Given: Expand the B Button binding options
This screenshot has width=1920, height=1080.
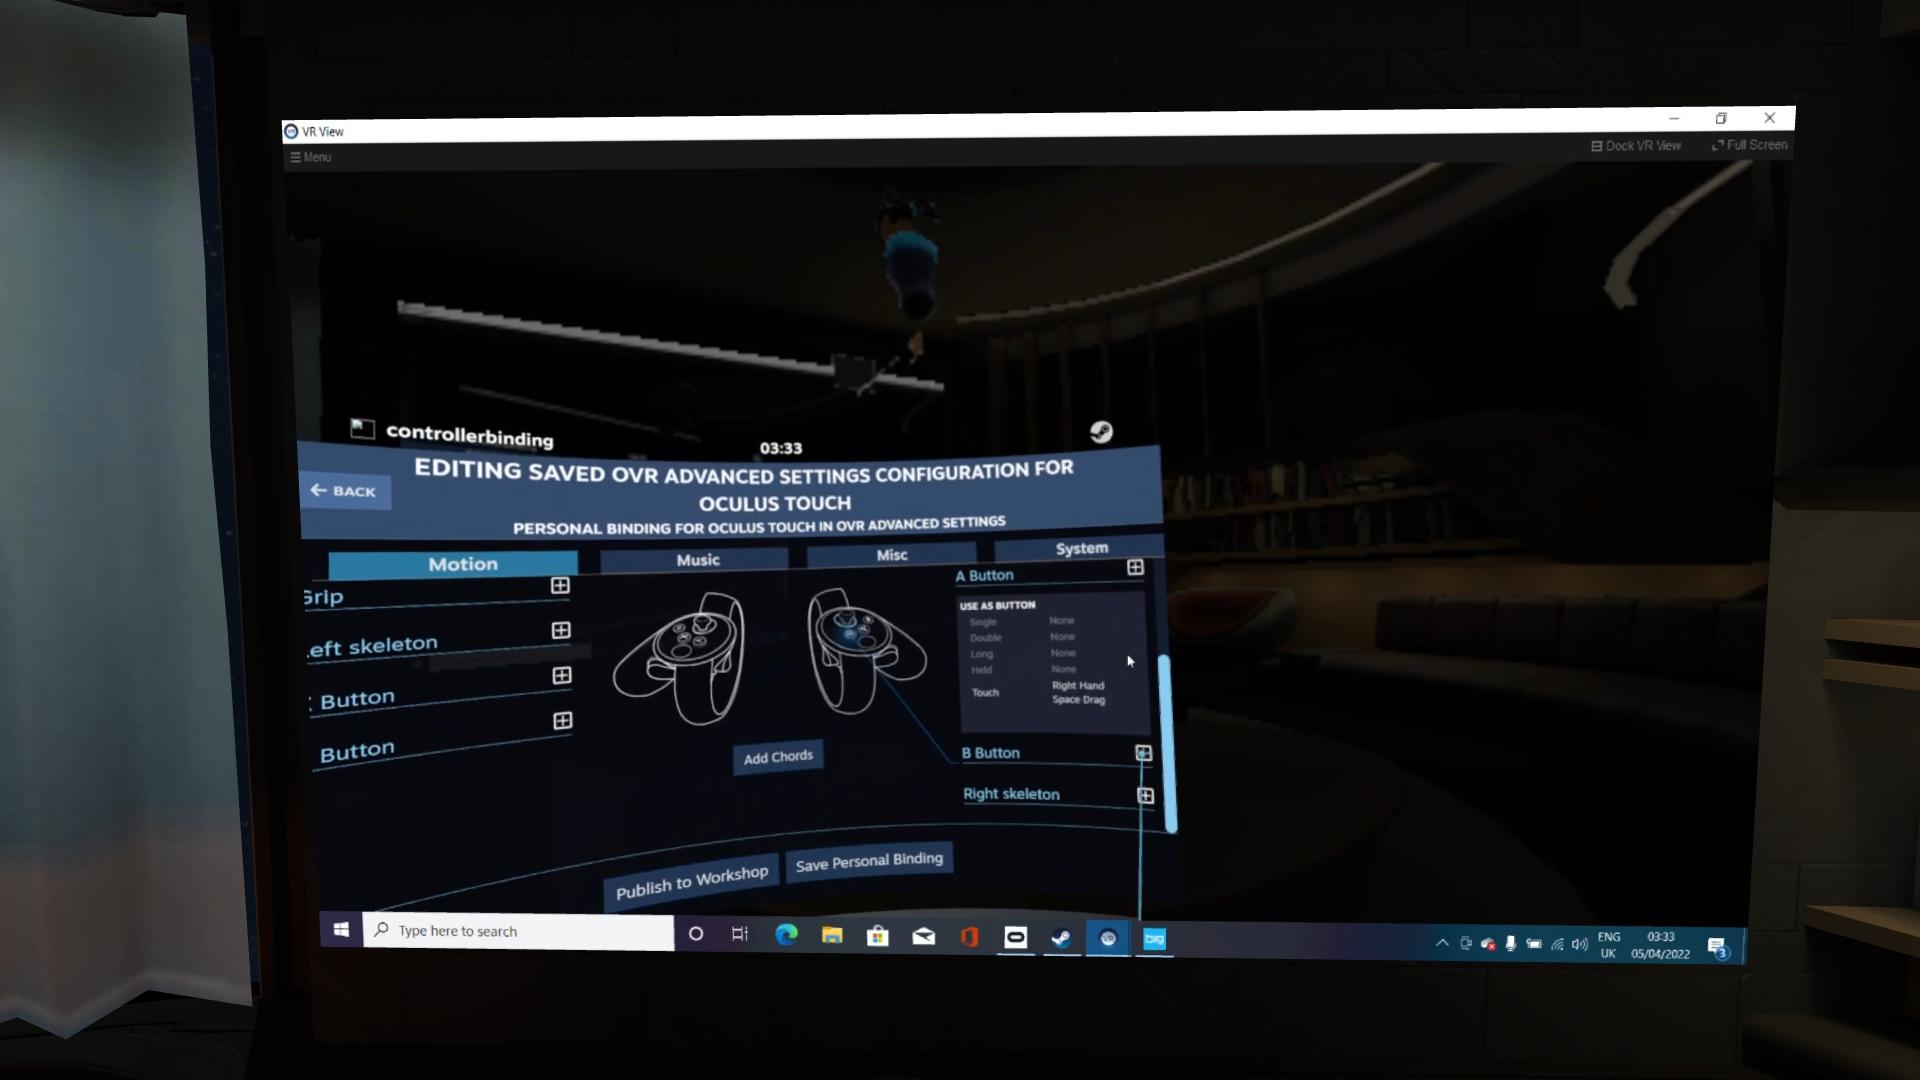Looking at the screenshot, I should click(1143, 753).
